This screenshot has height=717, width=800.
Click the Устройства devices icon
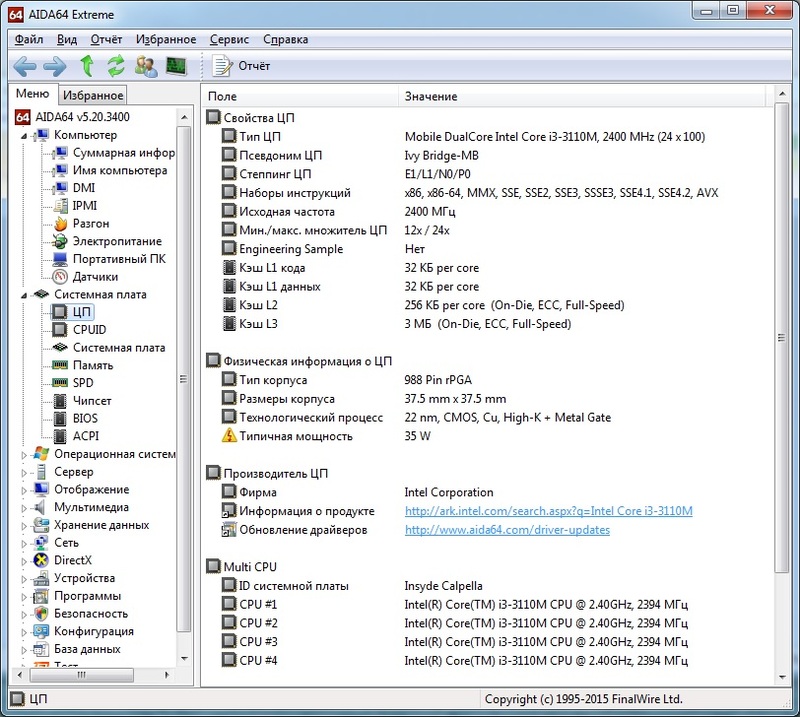tap(41, 578)
